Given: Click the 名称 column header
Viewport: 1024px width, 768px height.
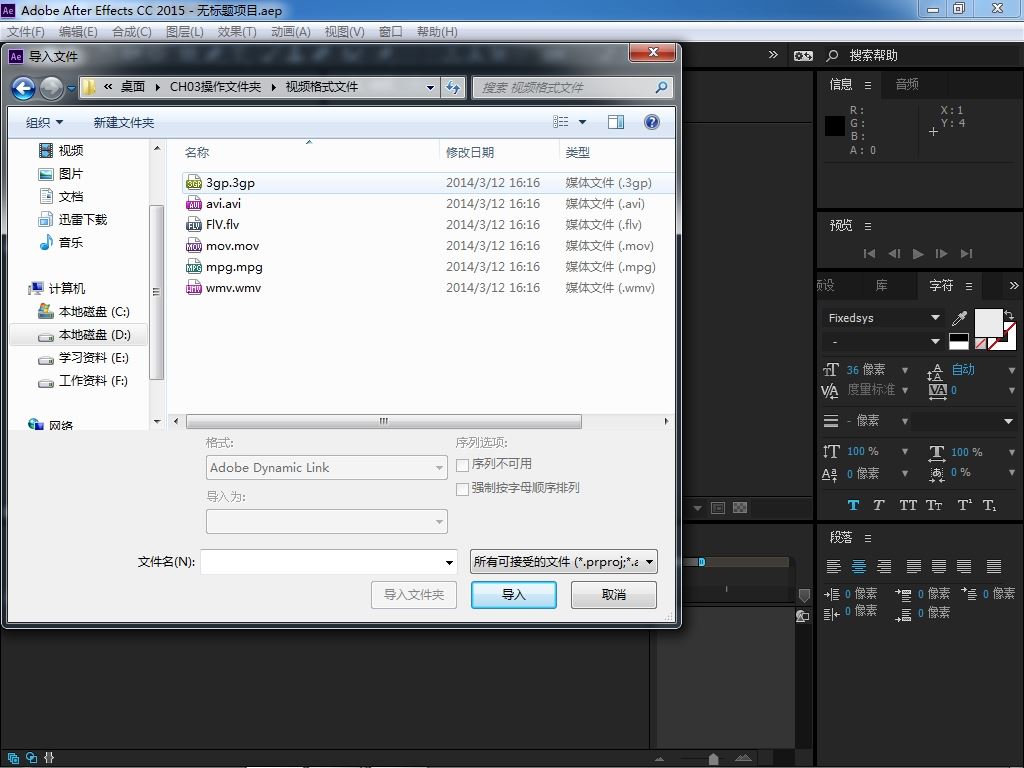Looking at the screenshot, I should (197, 152).
